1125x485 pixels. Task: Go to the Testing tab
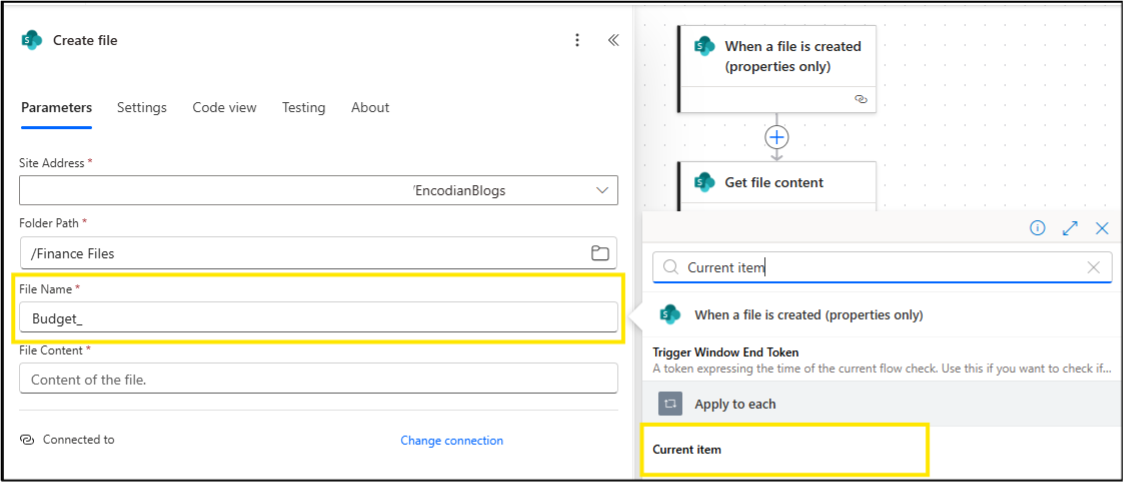(303, 107)
